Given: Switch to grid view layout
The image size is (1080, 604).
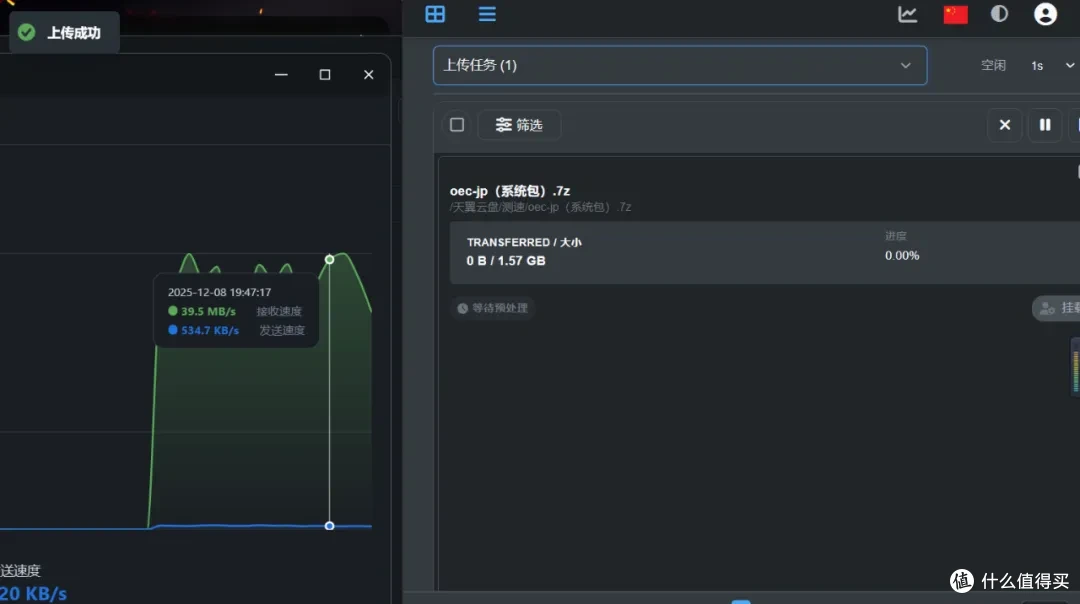Looking at the screenshot, I should pos(435,14).
